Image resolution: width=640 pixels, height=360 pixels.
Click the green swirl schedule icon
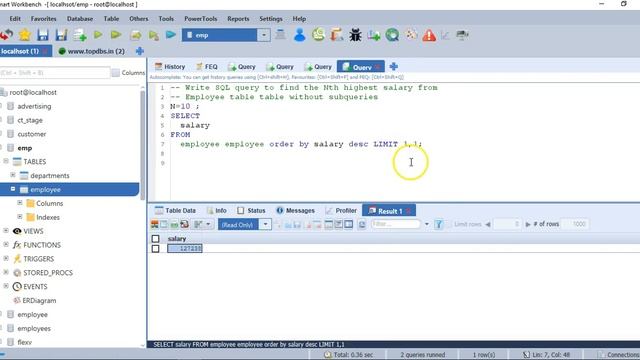(318, 35)
